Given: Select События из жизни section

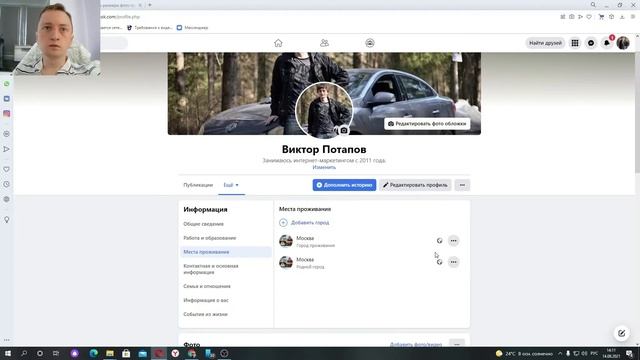Looking at the screenshot, I should 205,314.
